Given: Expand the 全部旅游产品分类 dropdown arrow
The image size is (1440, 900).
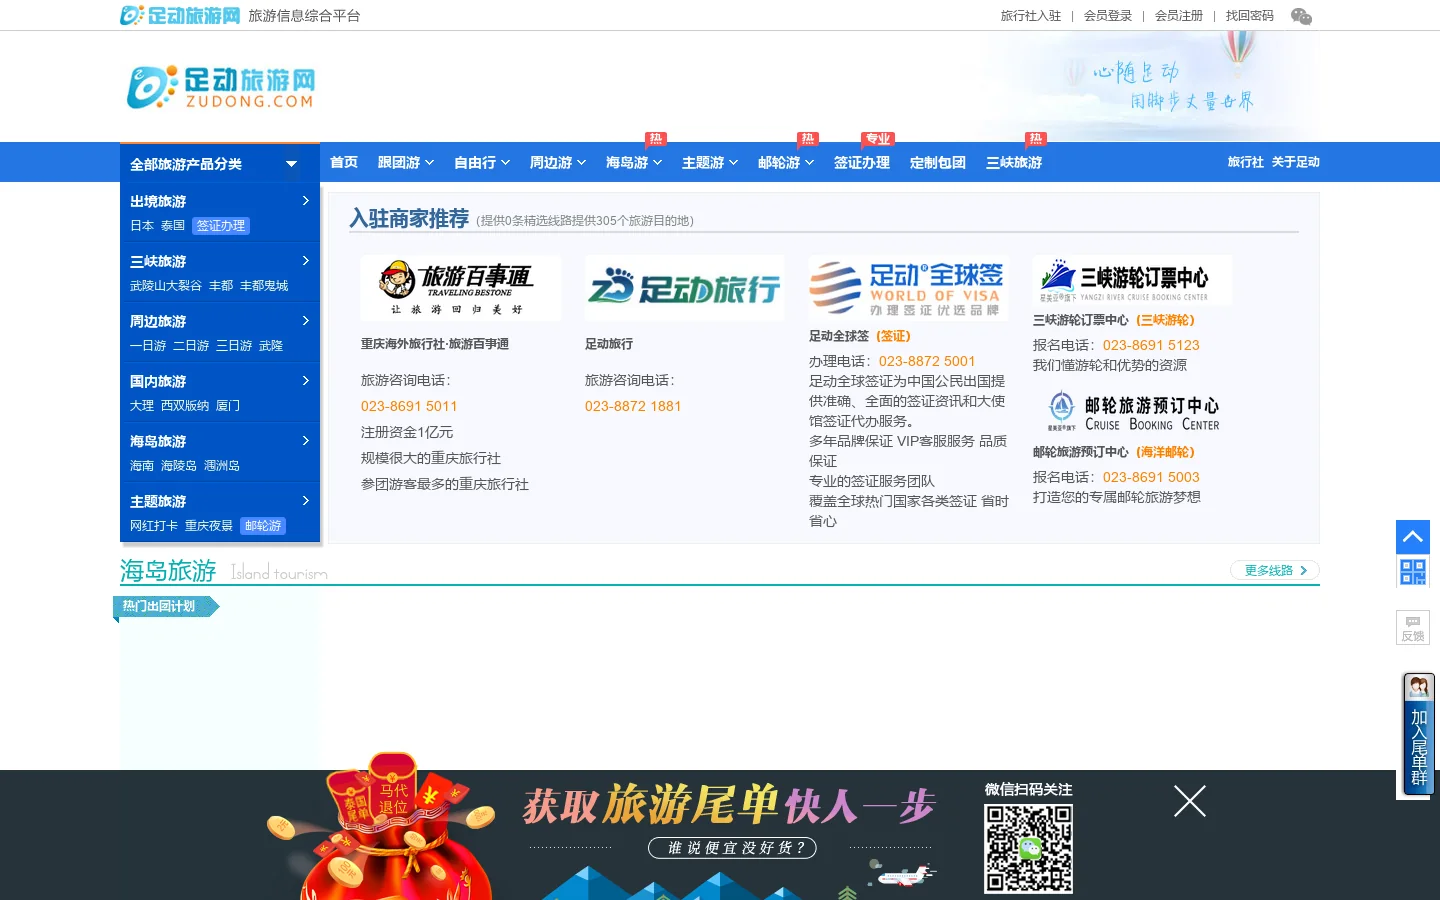Looking at the screenshot, I should click(x=291, y=164).
